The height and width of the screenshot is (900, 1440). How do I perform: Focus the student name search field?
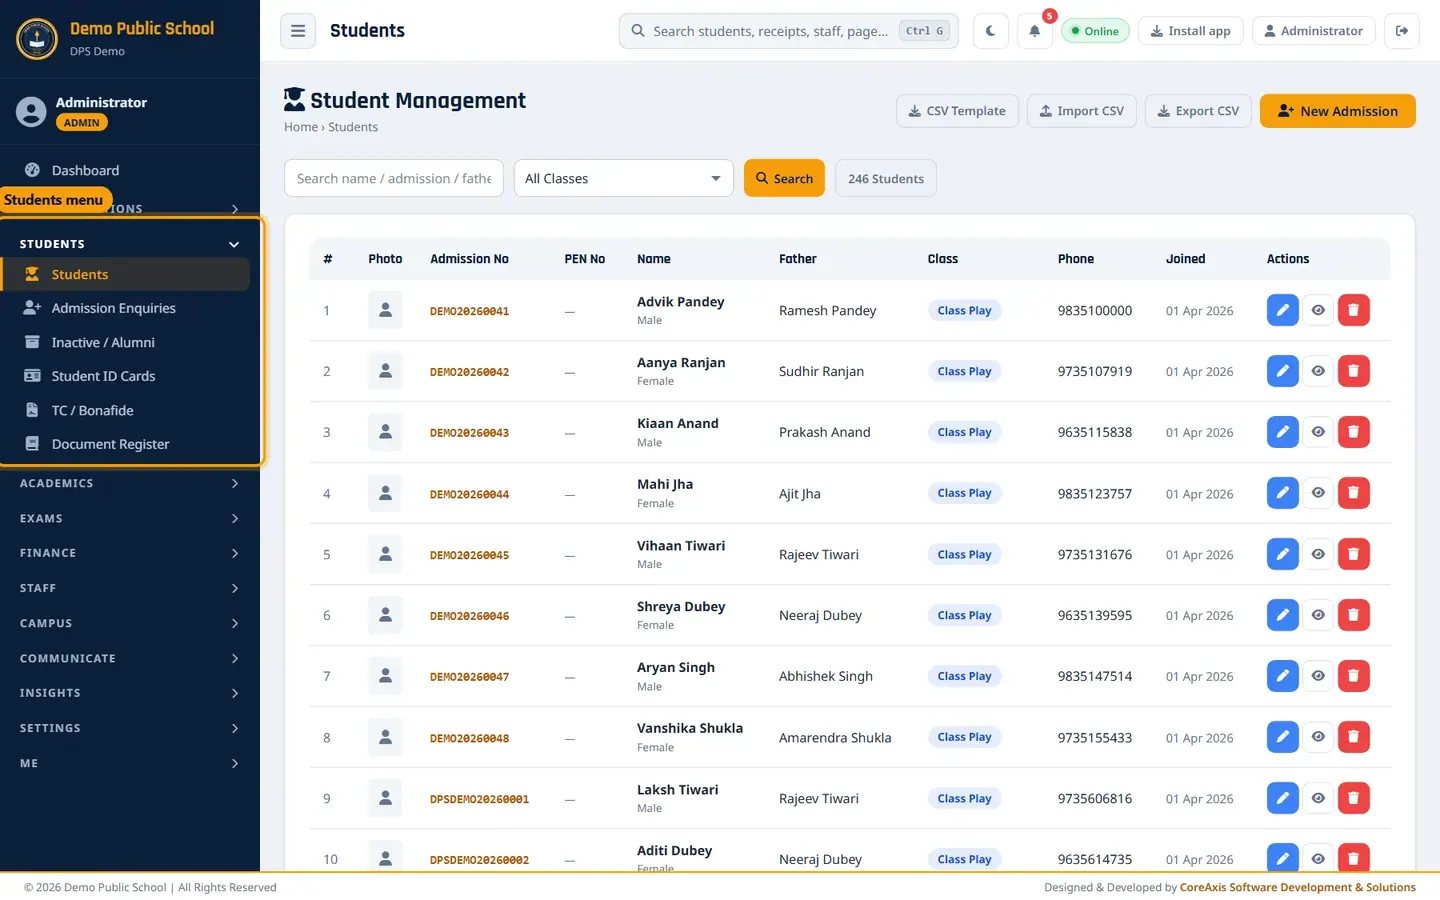click(x=394, y=178)
